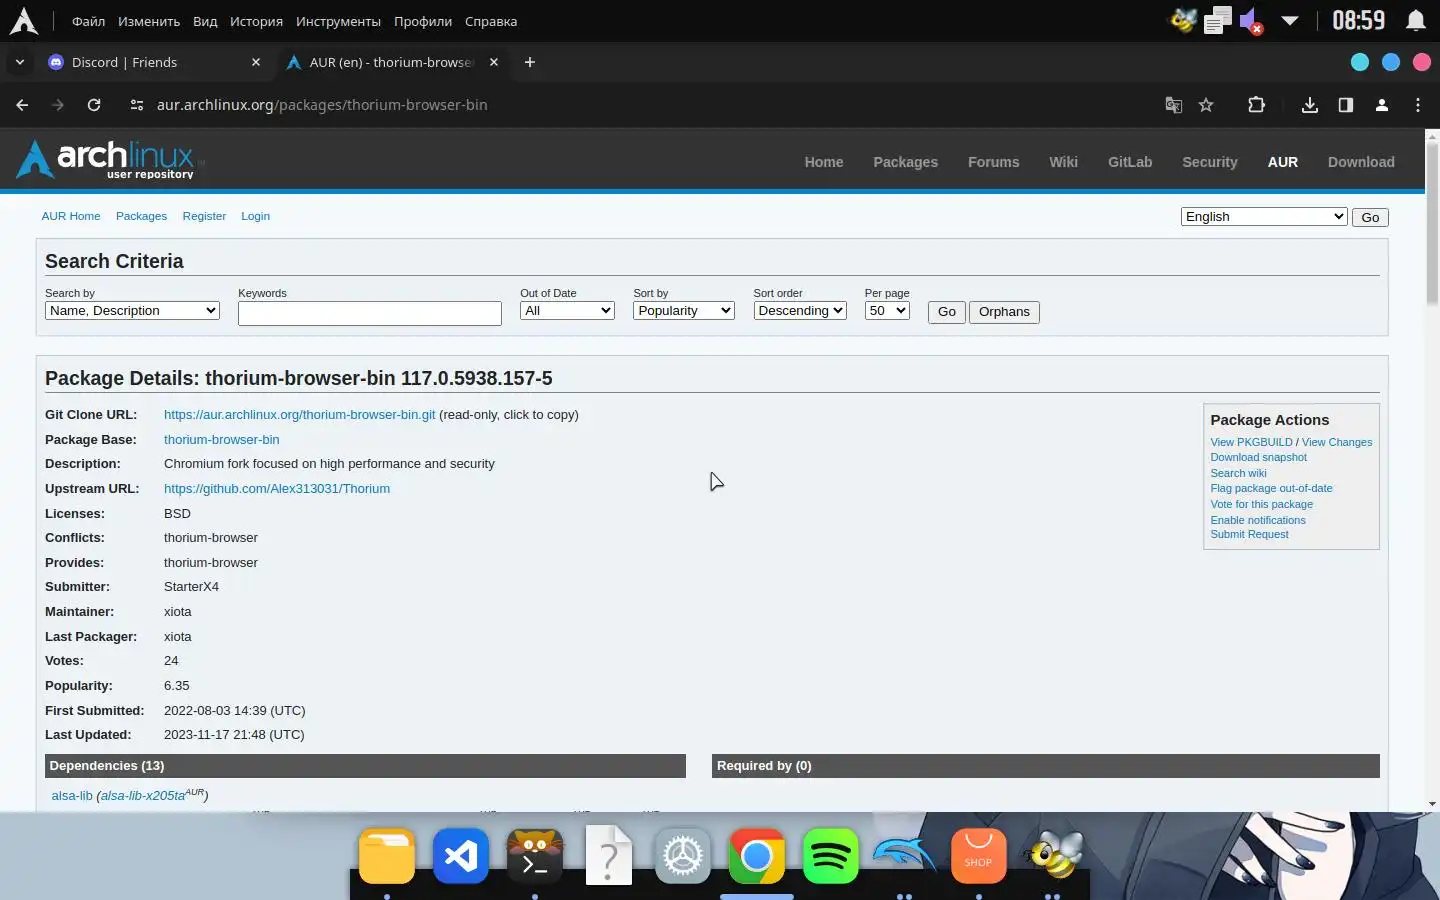Click Go button next to Orphans
Viewport: 1440px width, 900px height.
pos(946,312)
